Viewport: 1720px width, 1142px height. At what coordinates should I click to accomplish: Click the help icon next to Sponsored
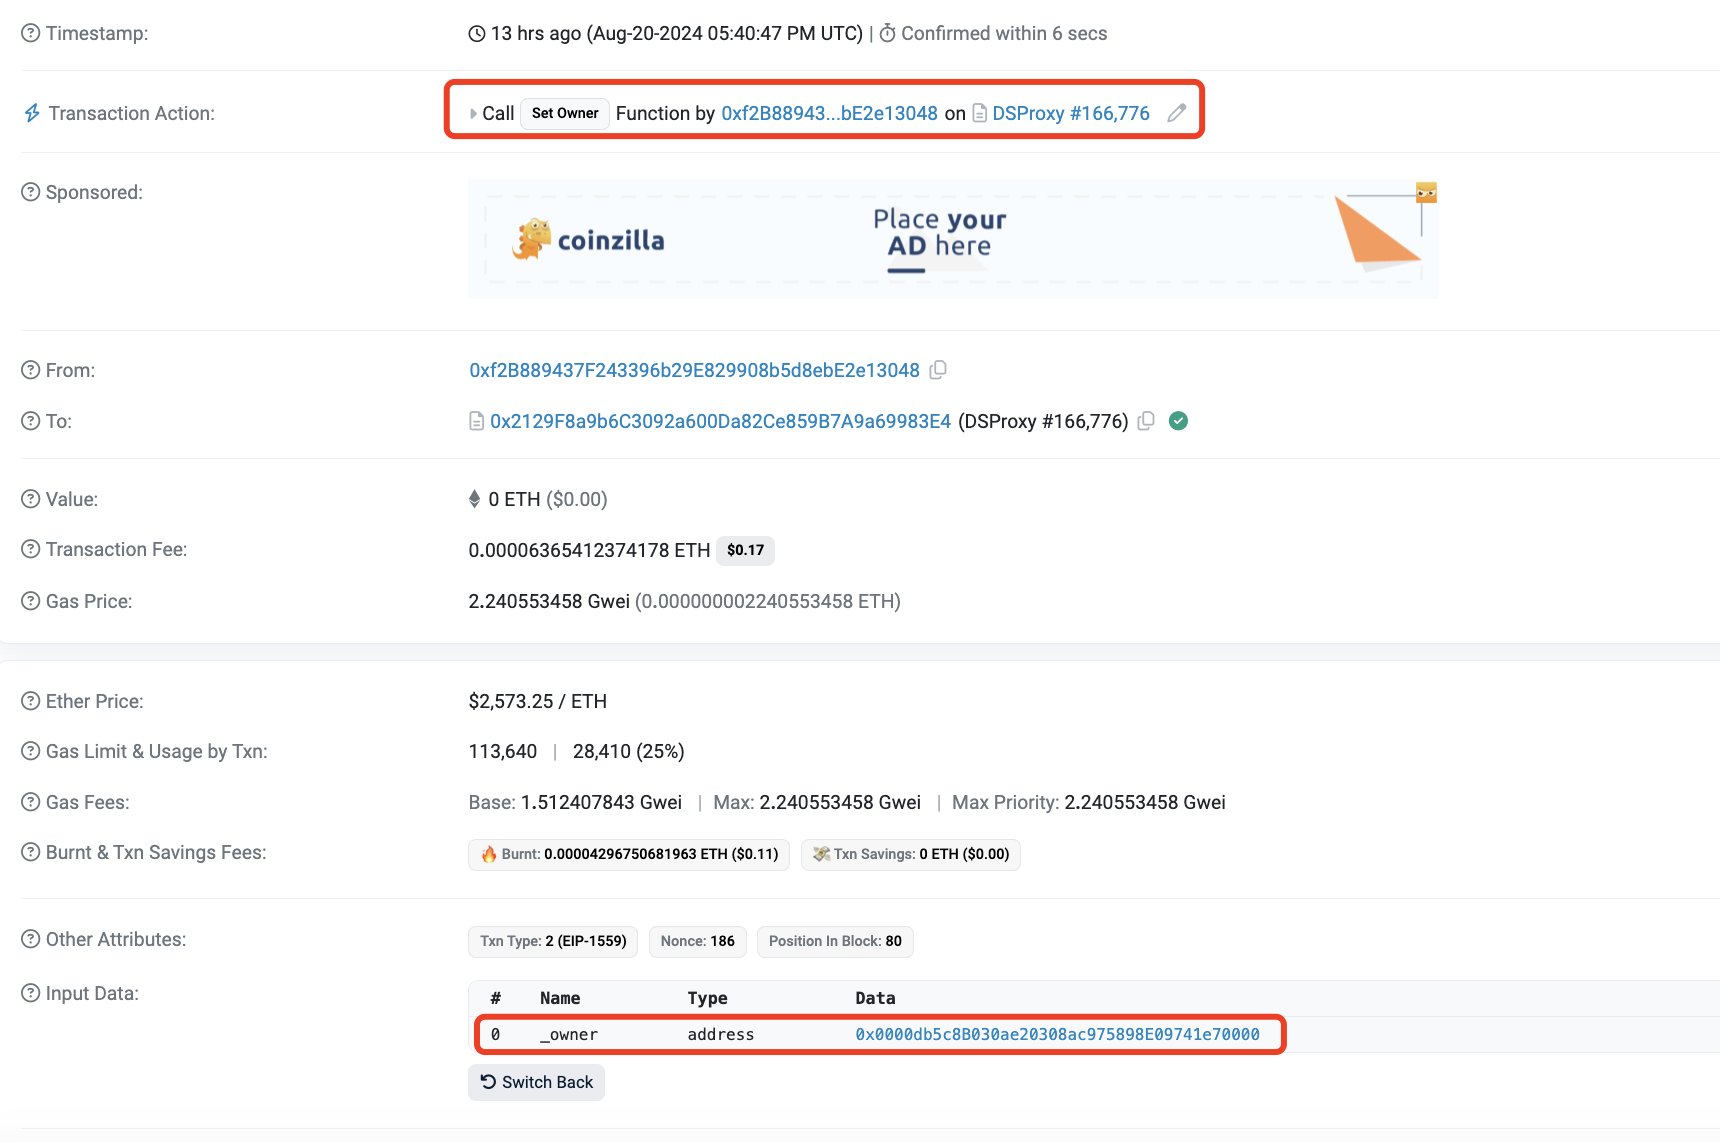[x=31, y=192]
